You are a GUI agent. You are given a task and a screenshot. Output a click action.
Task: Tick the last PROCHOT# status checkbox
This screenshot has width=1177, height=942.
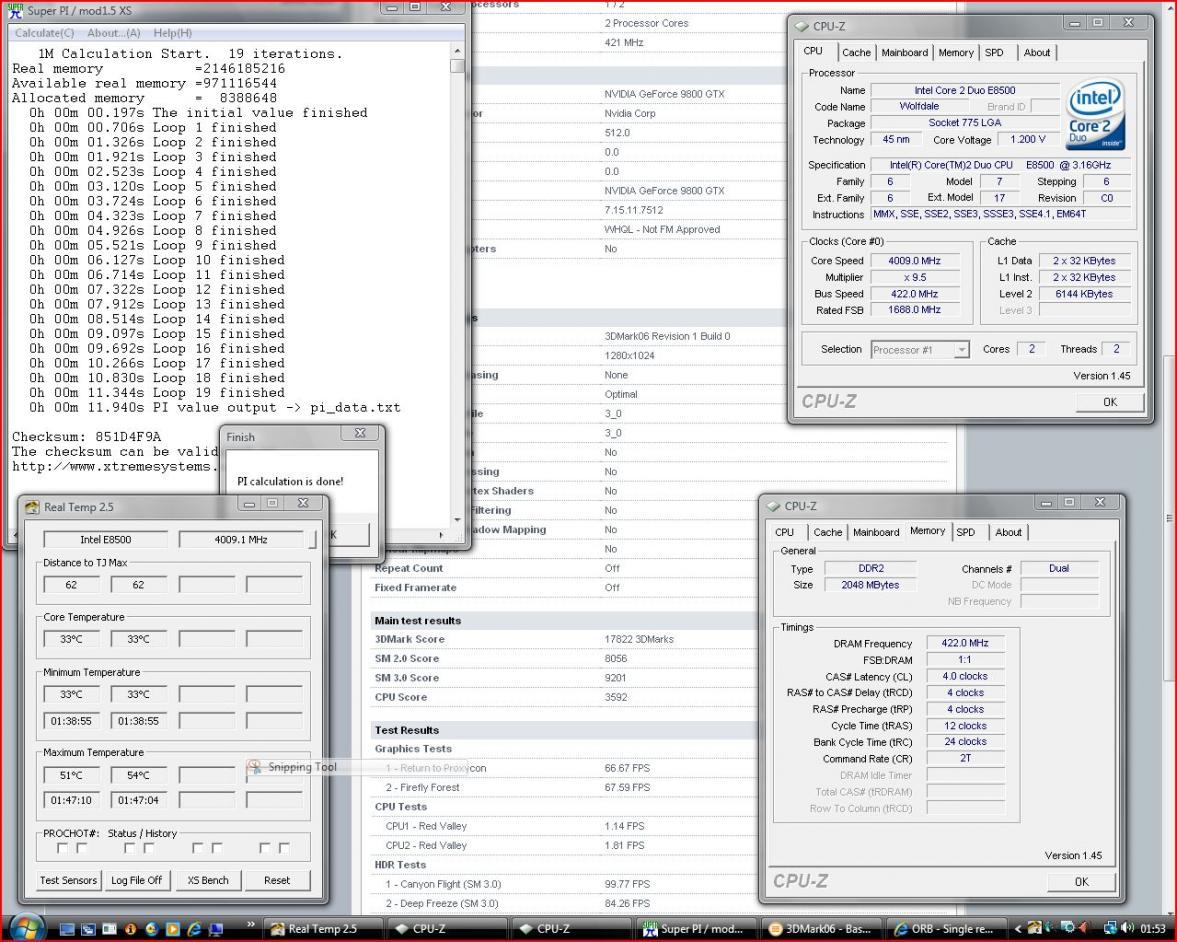(284, 848)
